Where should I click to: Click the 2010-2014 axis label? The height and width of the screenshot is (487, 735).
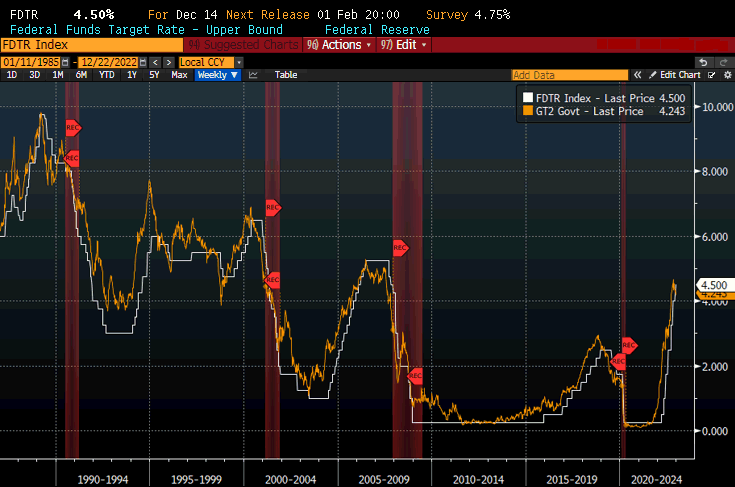(478, 480)
